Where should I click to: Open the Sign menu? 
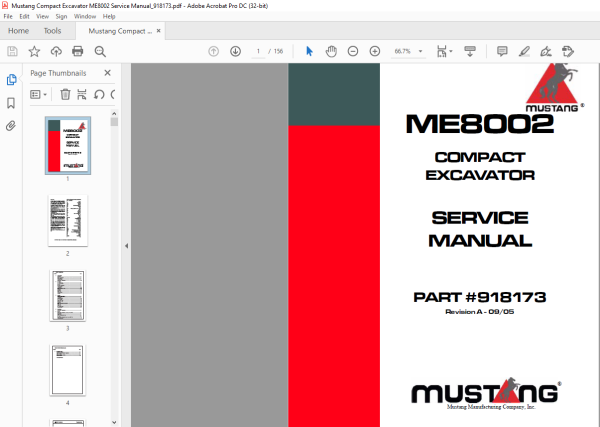coord(61,16)
